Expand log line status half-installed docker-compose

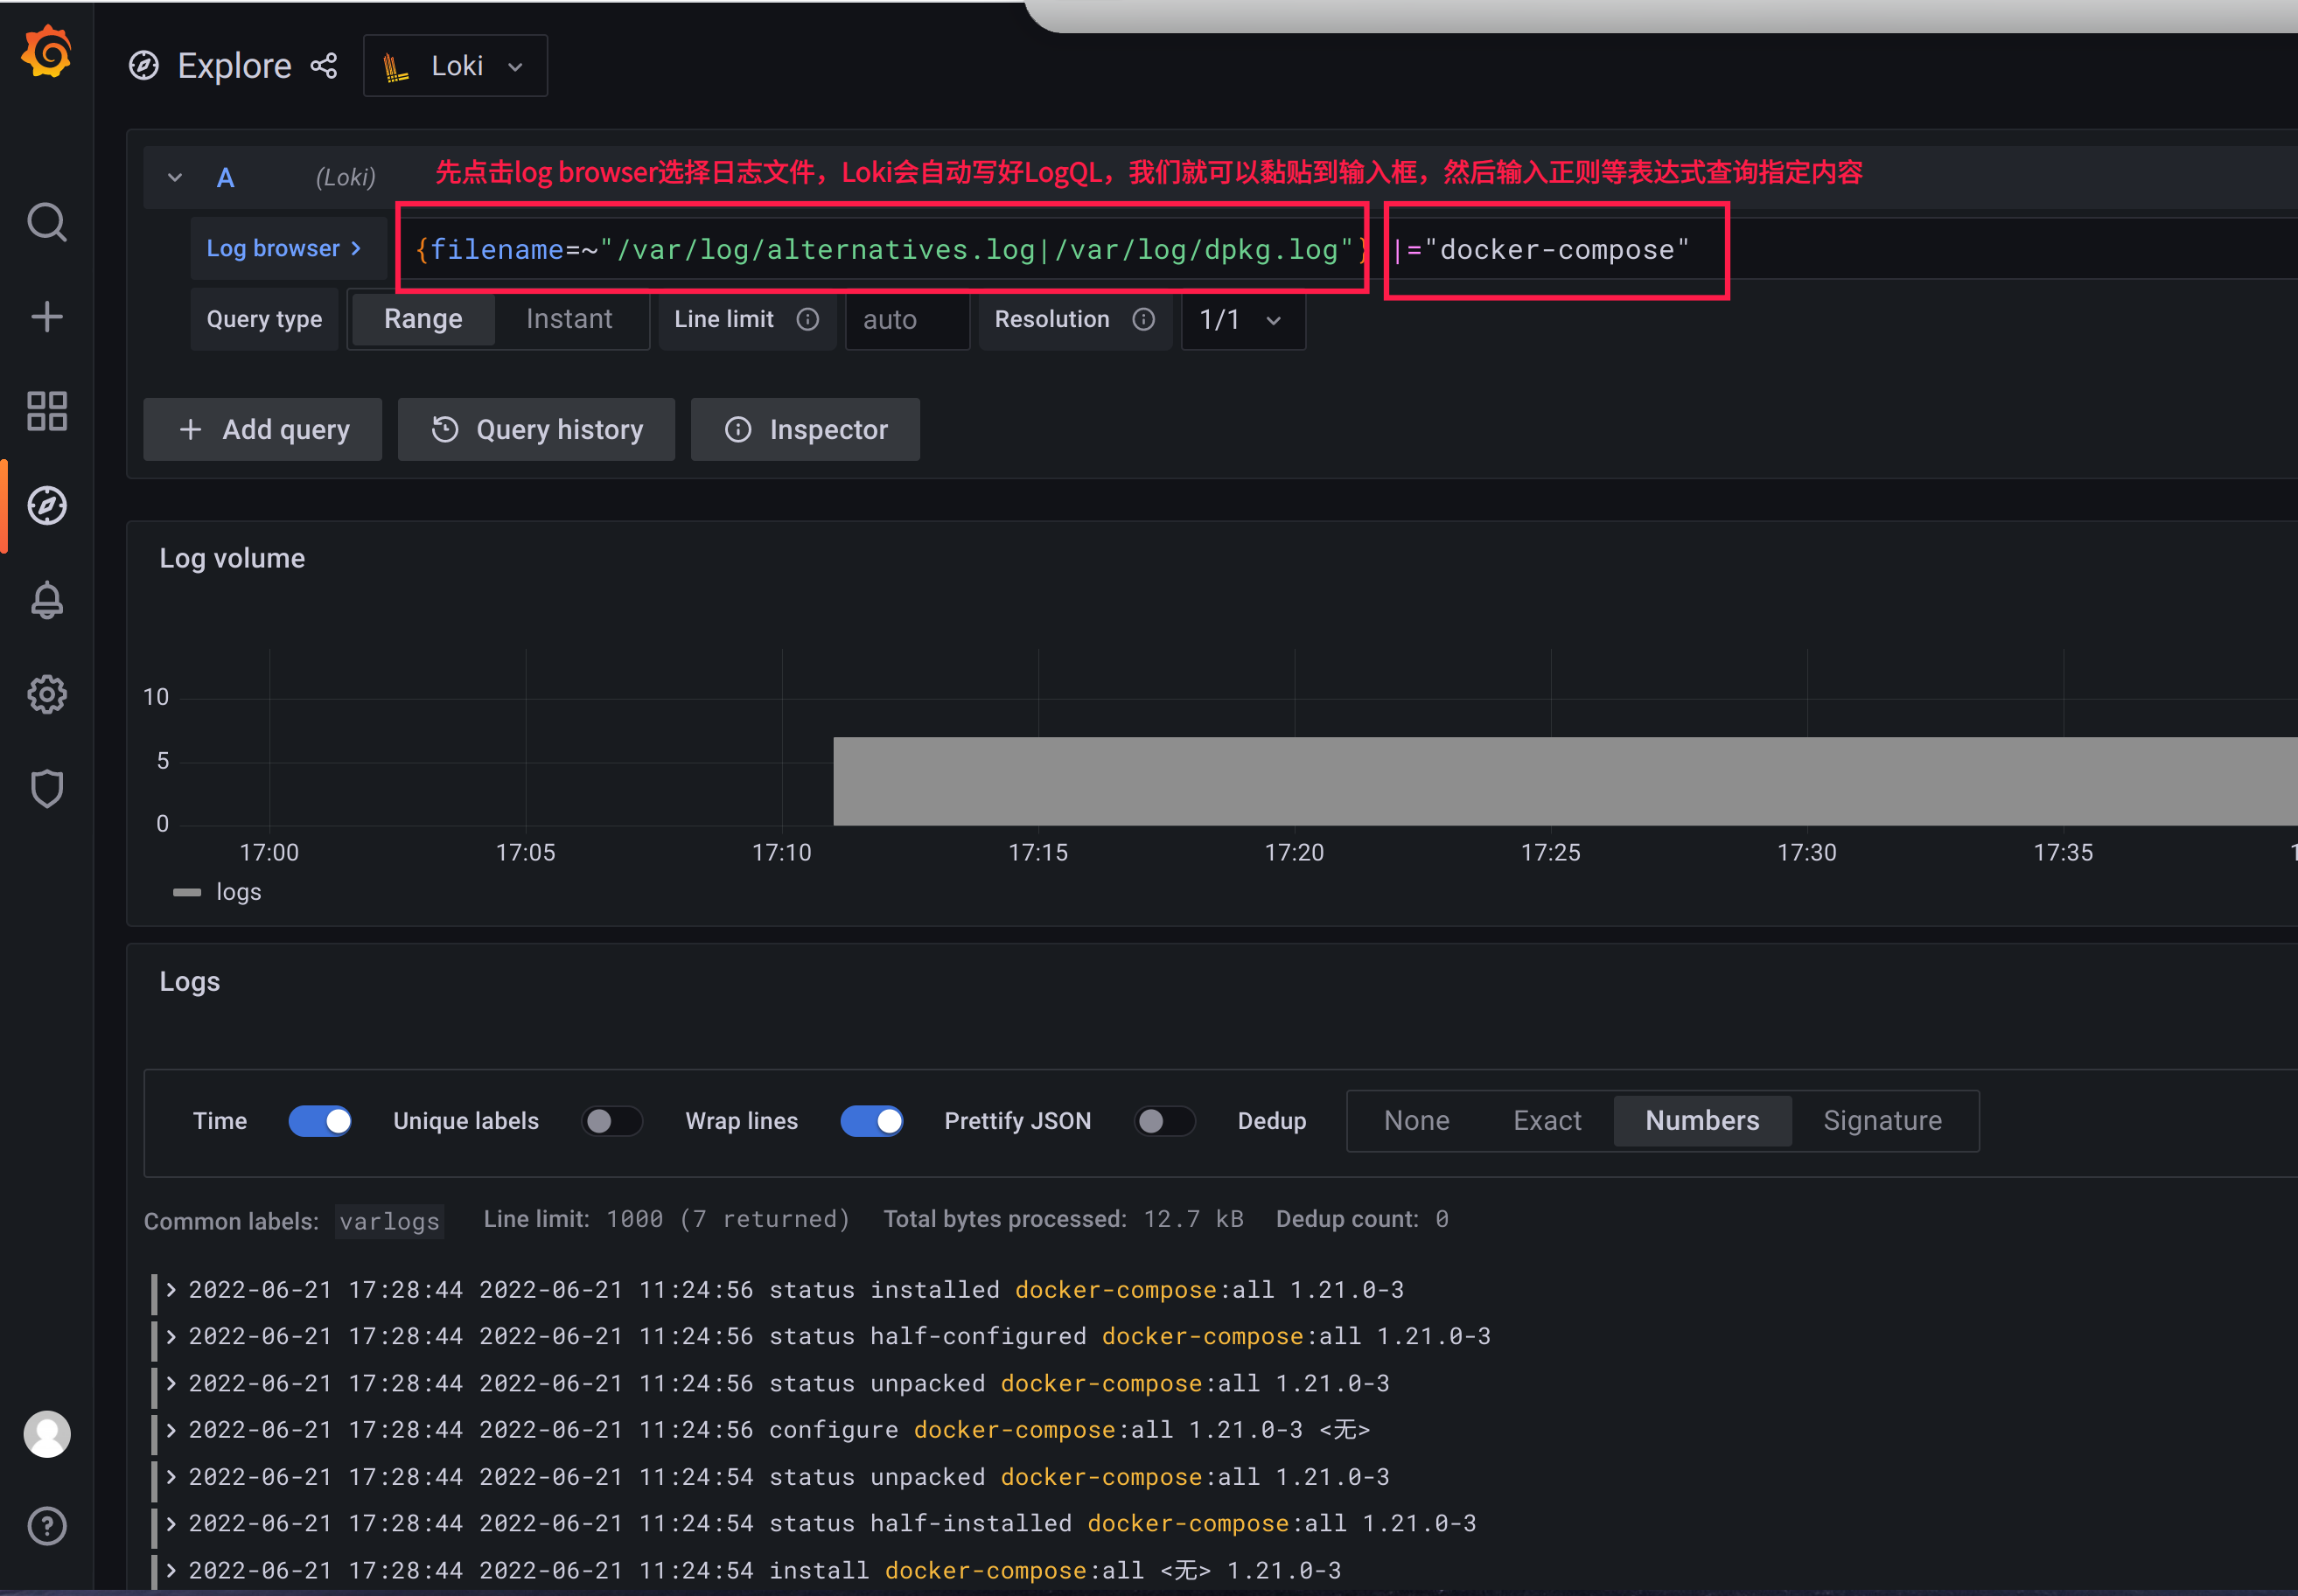pos(171,1523)
